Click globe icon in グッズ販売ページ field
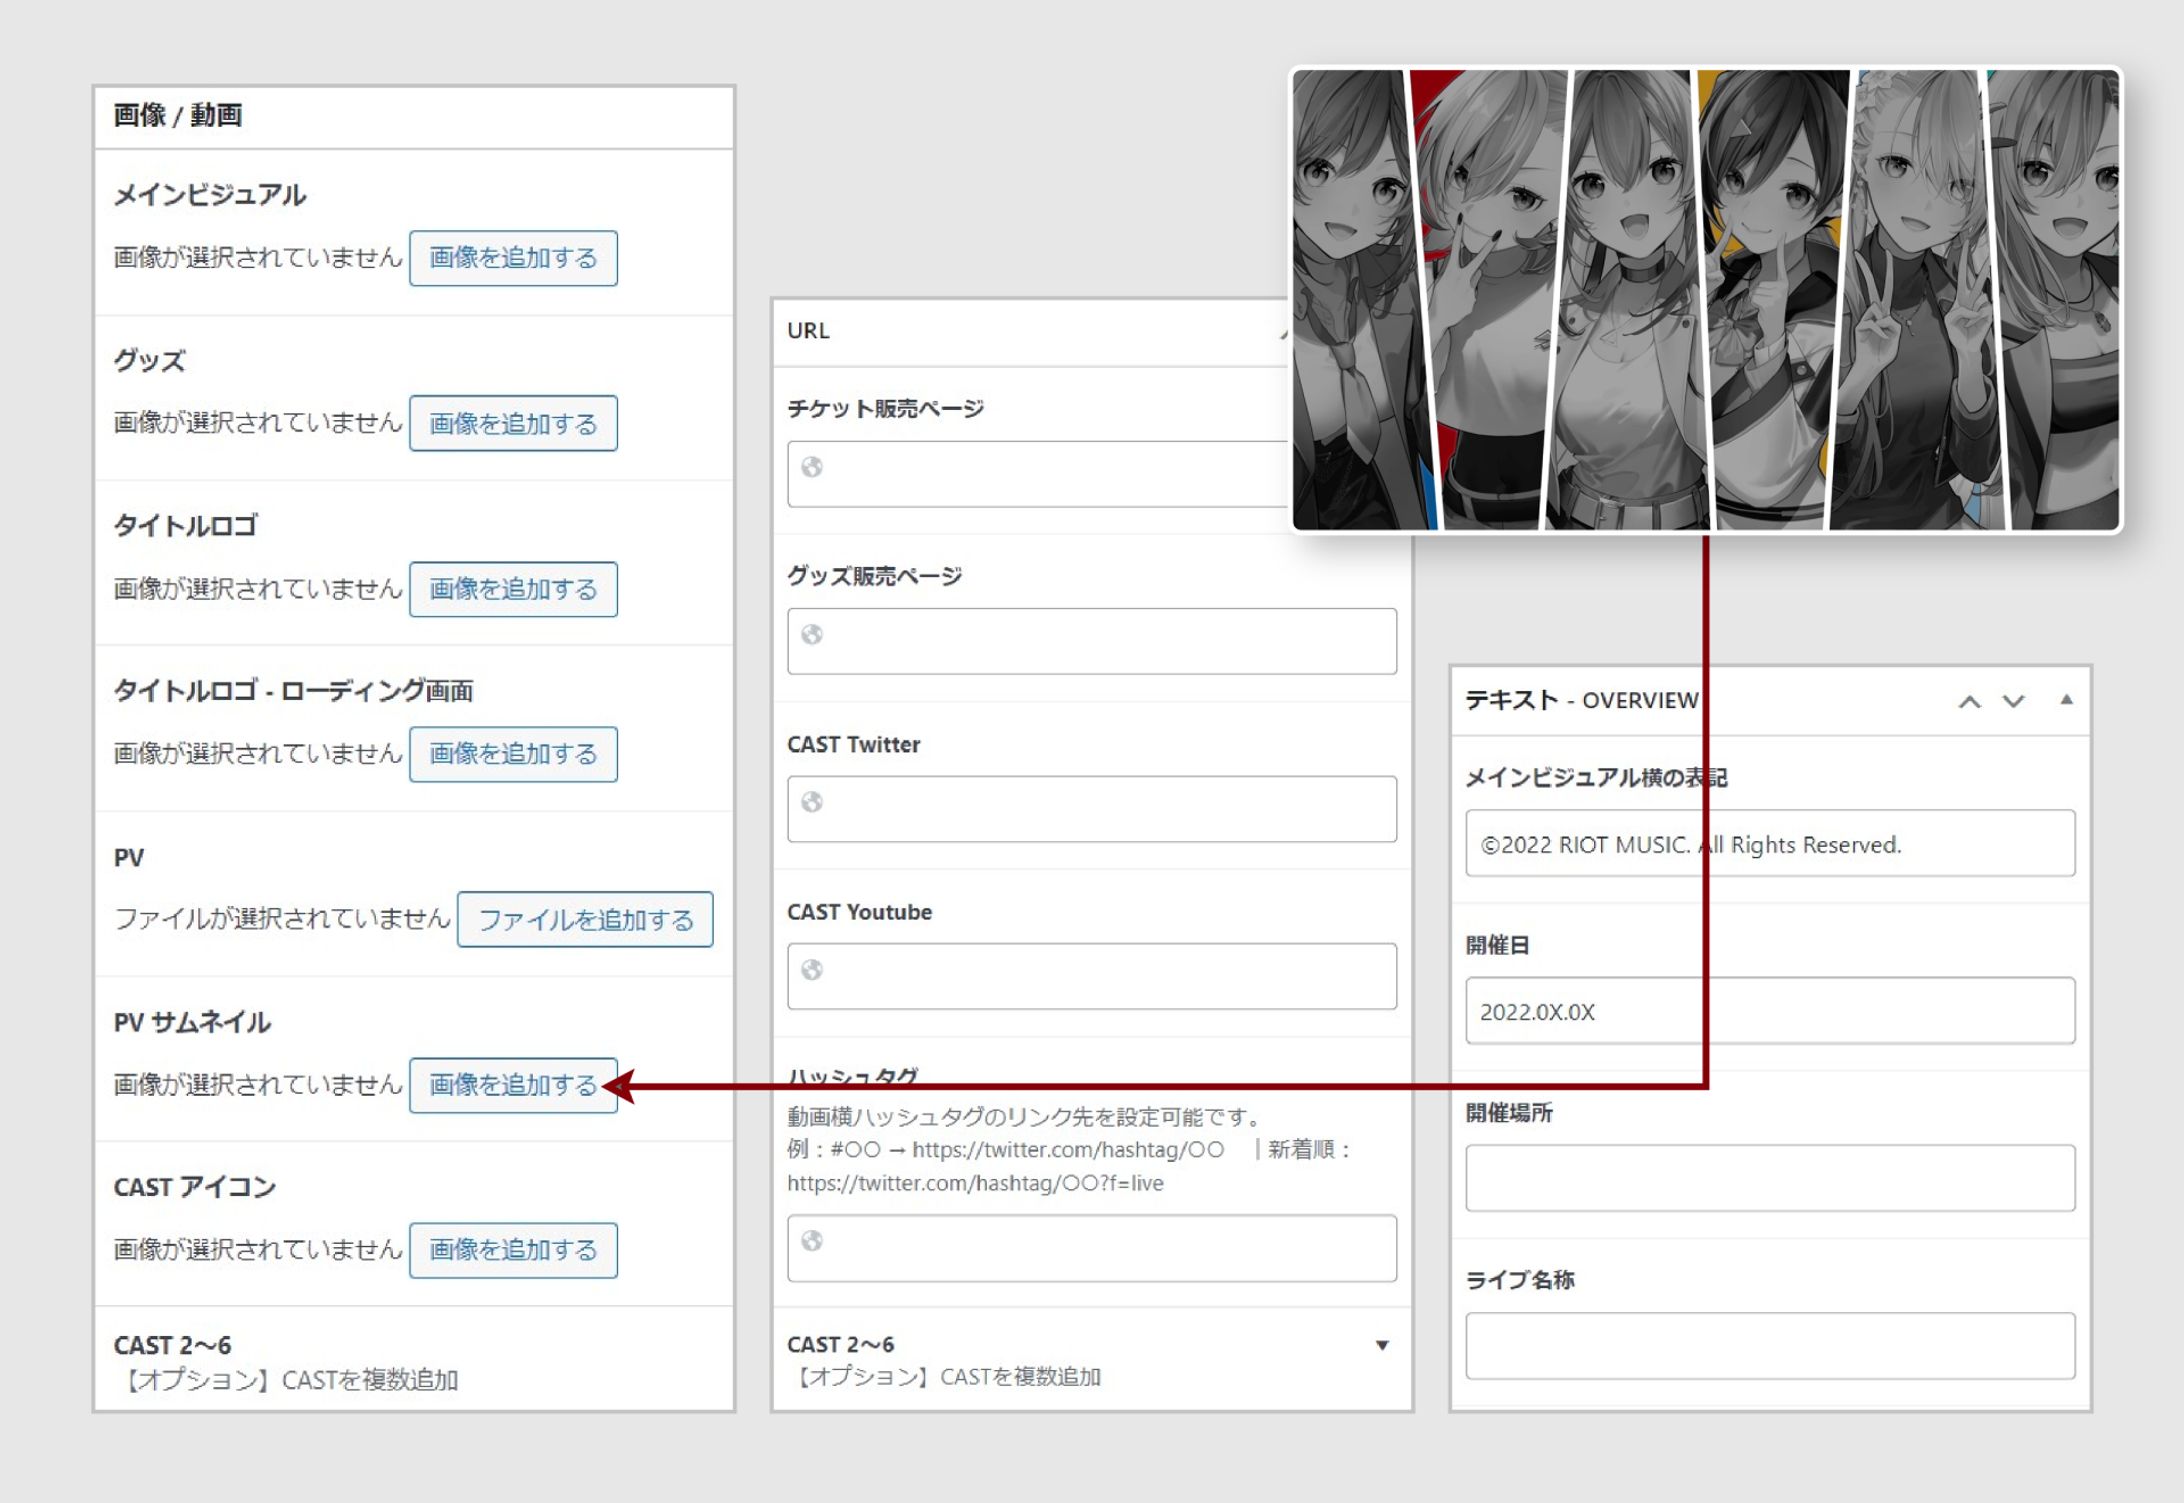The image size is (2184, 1503). pyautogui.click(x=812, y=635)
